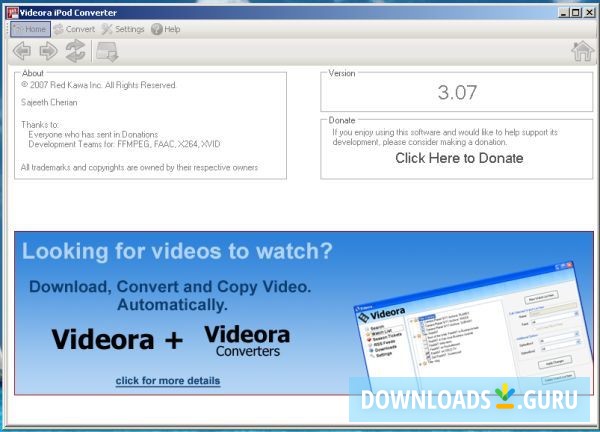
Task: Click the refresh arrows icon
Action: click(75, 51)
